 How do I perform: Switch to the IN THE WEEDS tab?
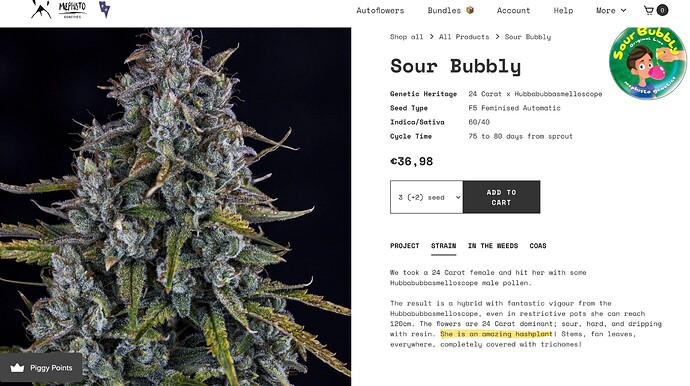tap(493, 246)
